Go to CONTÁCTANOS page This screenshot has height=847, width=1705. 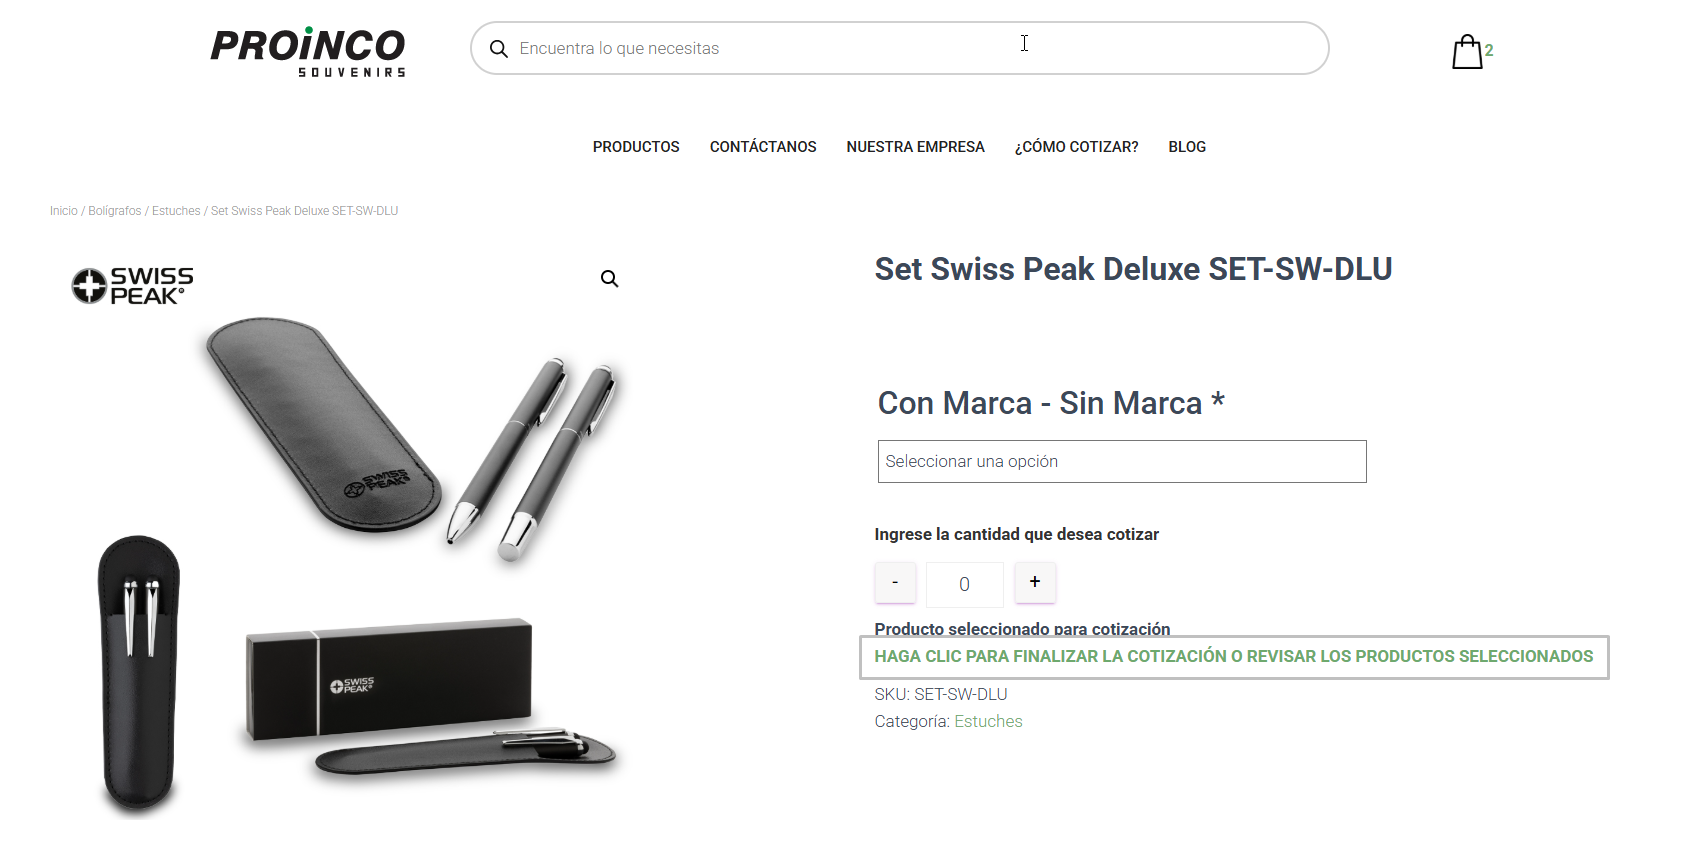coord(763,147)
